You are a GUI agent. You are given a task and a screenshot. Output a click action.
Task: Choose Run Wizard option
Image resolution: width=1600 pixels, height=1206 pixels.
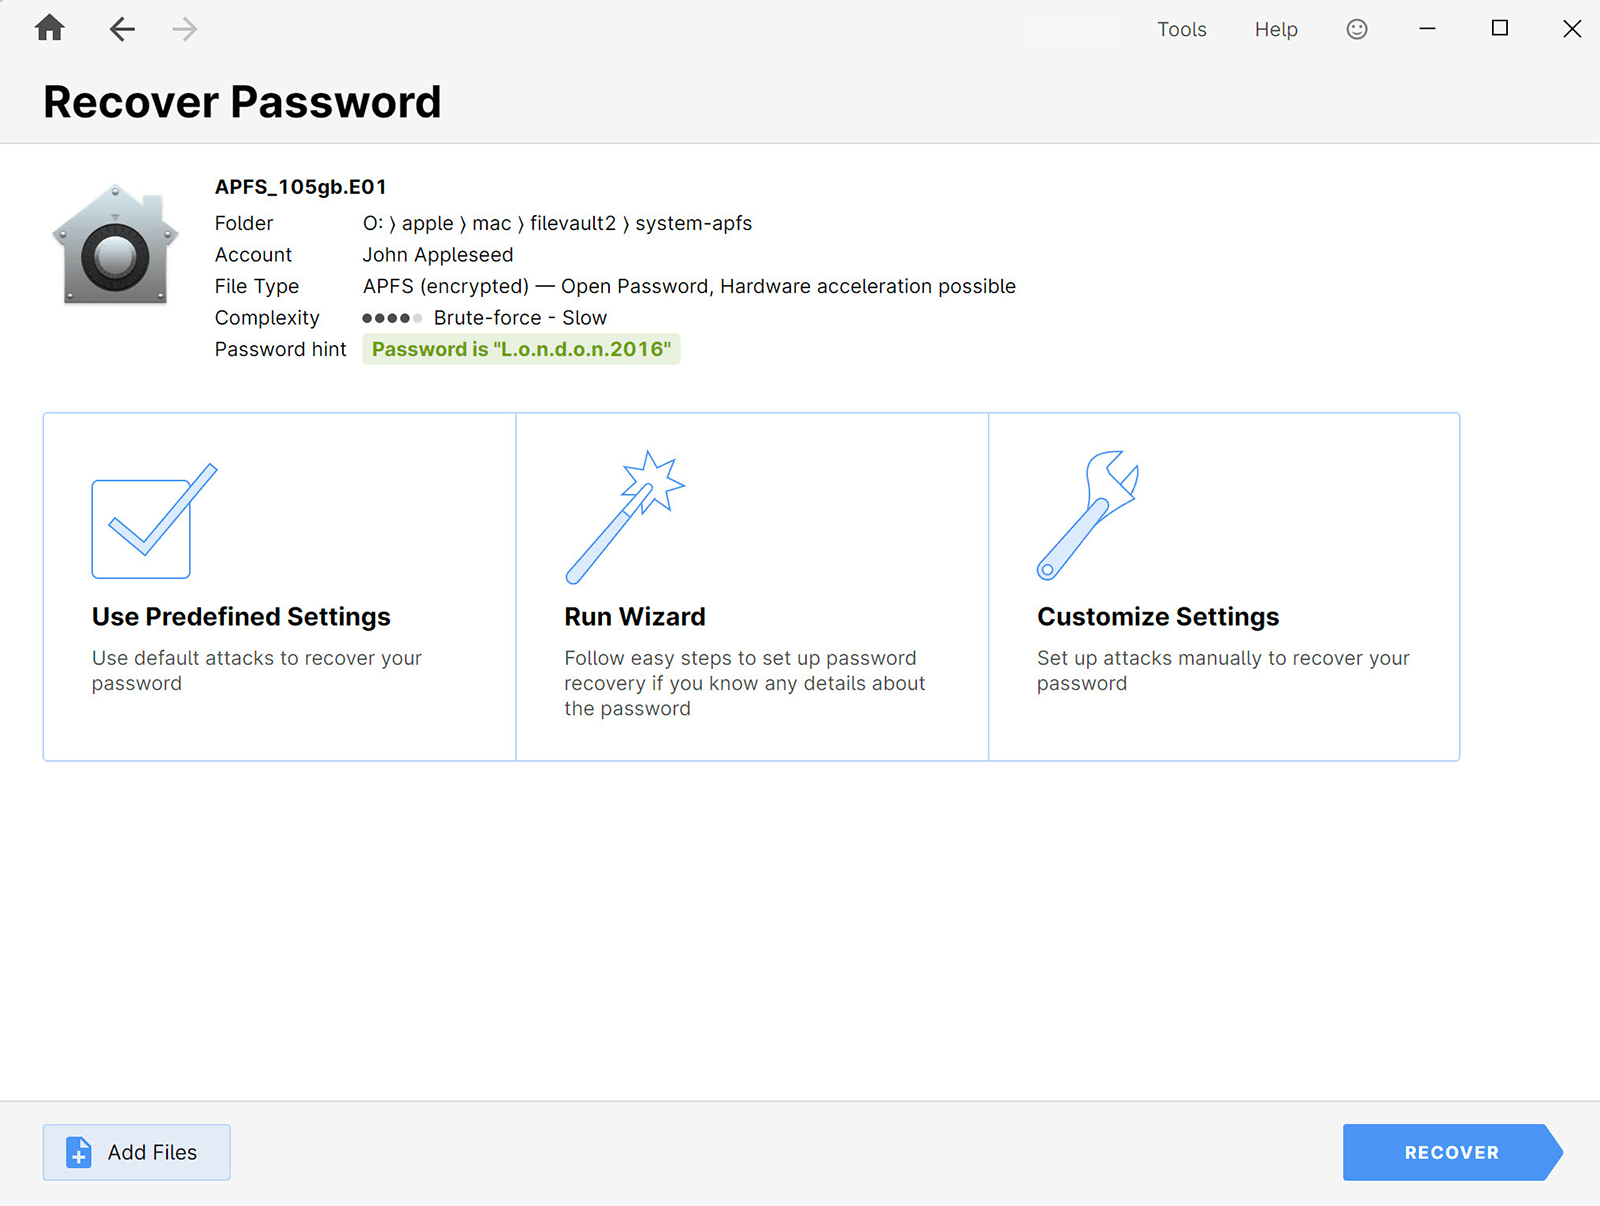(752, 587)
